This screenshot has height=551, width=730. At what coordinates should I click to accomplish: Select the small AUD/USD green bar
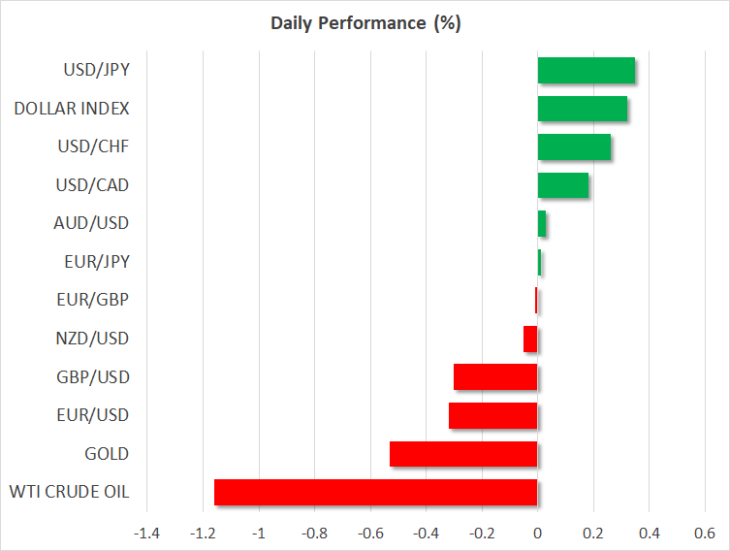point(542,223)
